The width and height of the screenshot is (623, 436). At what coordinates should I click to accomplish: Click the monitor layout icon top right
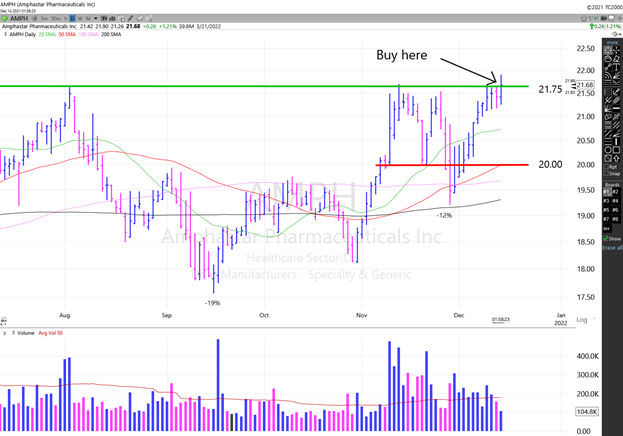(x=611, y=18)
